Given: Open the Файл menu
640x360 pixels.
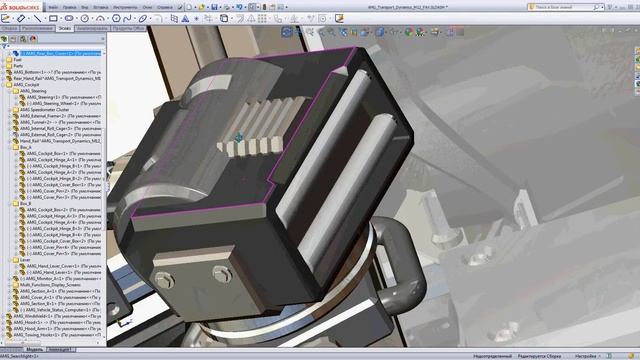Looking at the screenshot, I should point(53,7).
